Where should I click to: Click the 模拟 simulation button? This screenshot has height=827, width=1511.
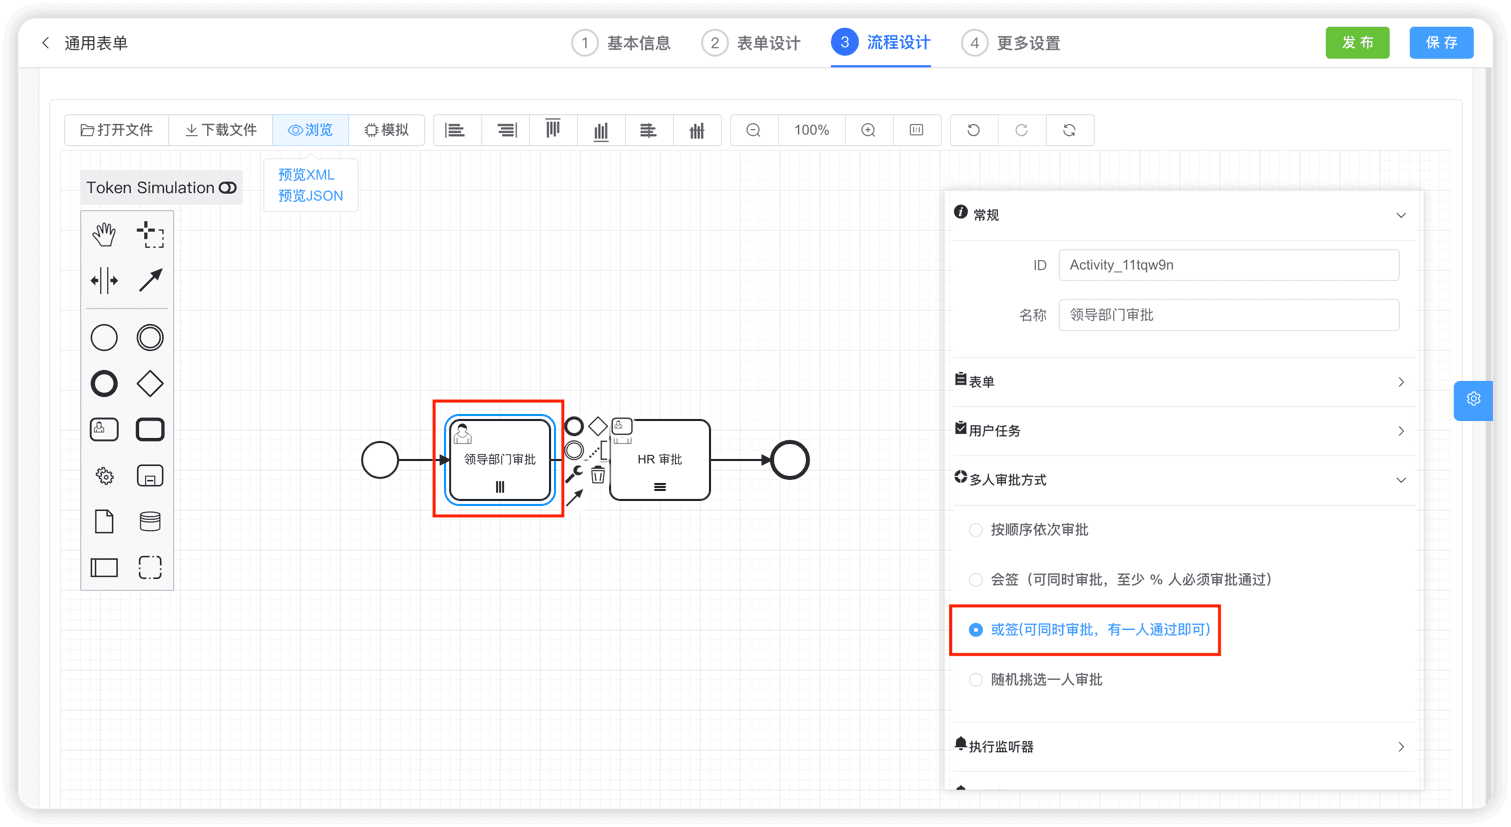387,130
